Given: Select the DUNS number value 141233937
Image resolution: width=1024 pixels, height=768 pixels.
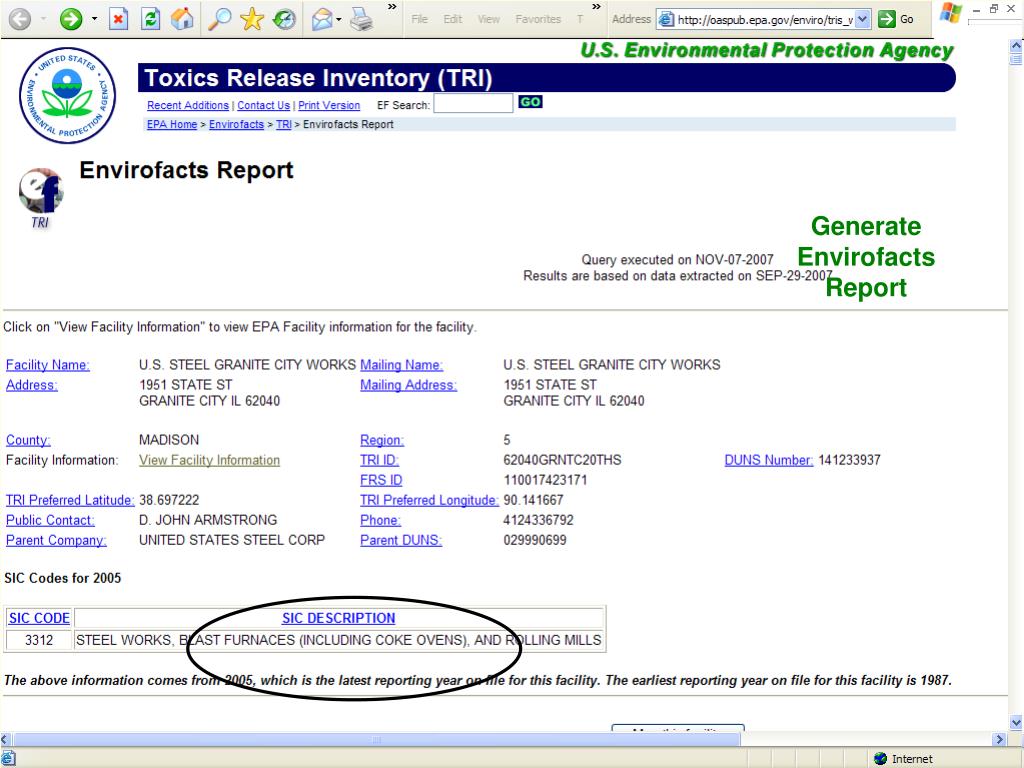Looking at the screenshot, I should (x=850, y=460).
